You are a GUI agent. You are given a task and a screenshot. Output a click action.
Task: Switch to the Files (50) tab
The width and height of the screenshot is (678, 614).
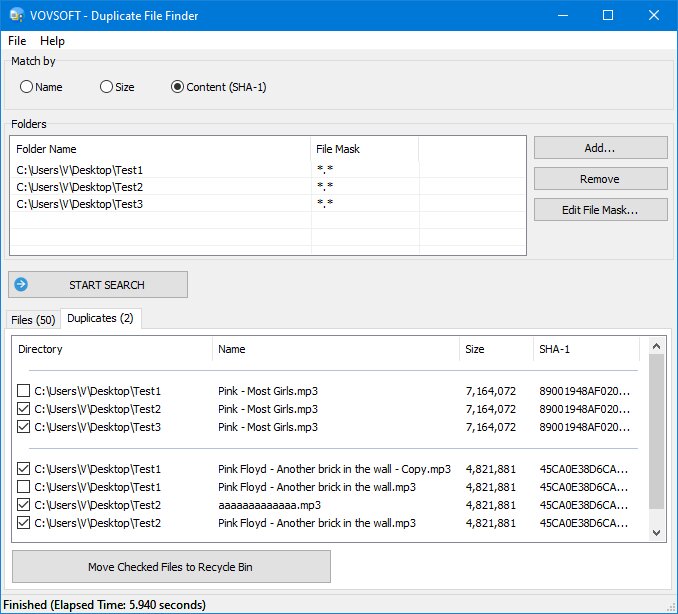point(33,319)
